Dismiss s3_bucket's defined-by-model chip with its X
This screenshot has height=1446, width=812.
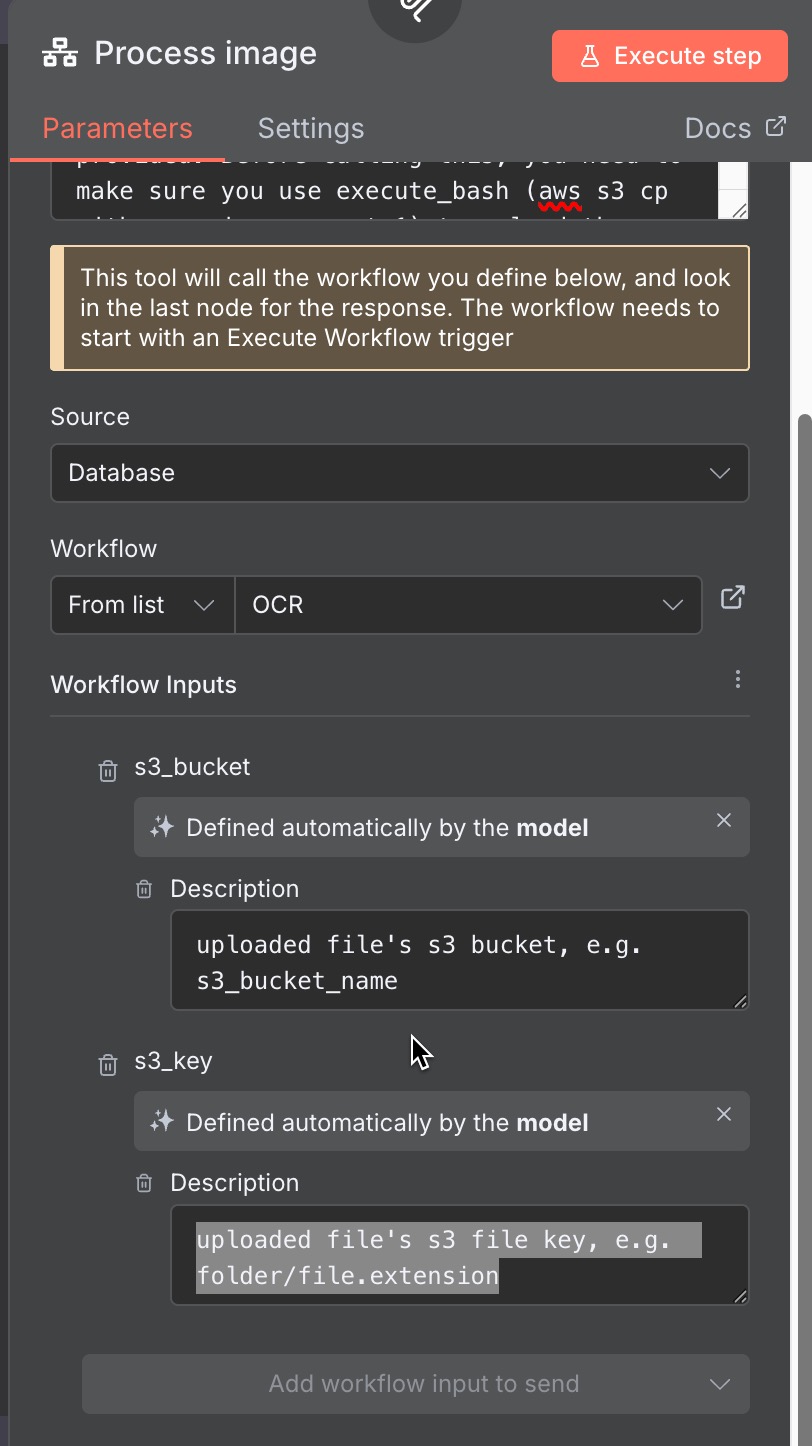point(723,820)
